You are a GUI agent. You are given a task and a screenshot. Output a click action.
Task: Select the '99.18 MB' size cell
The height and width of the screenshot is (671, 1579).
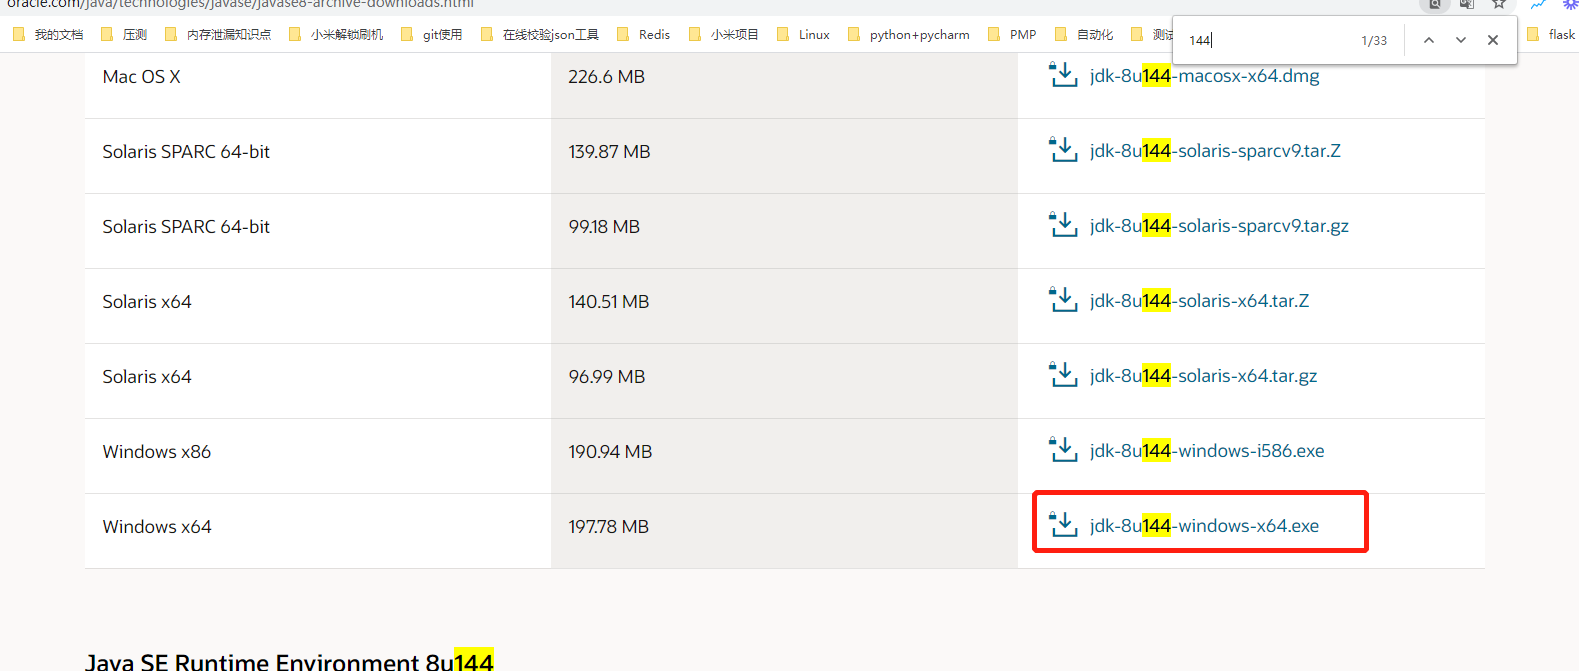tap(784, 231)
